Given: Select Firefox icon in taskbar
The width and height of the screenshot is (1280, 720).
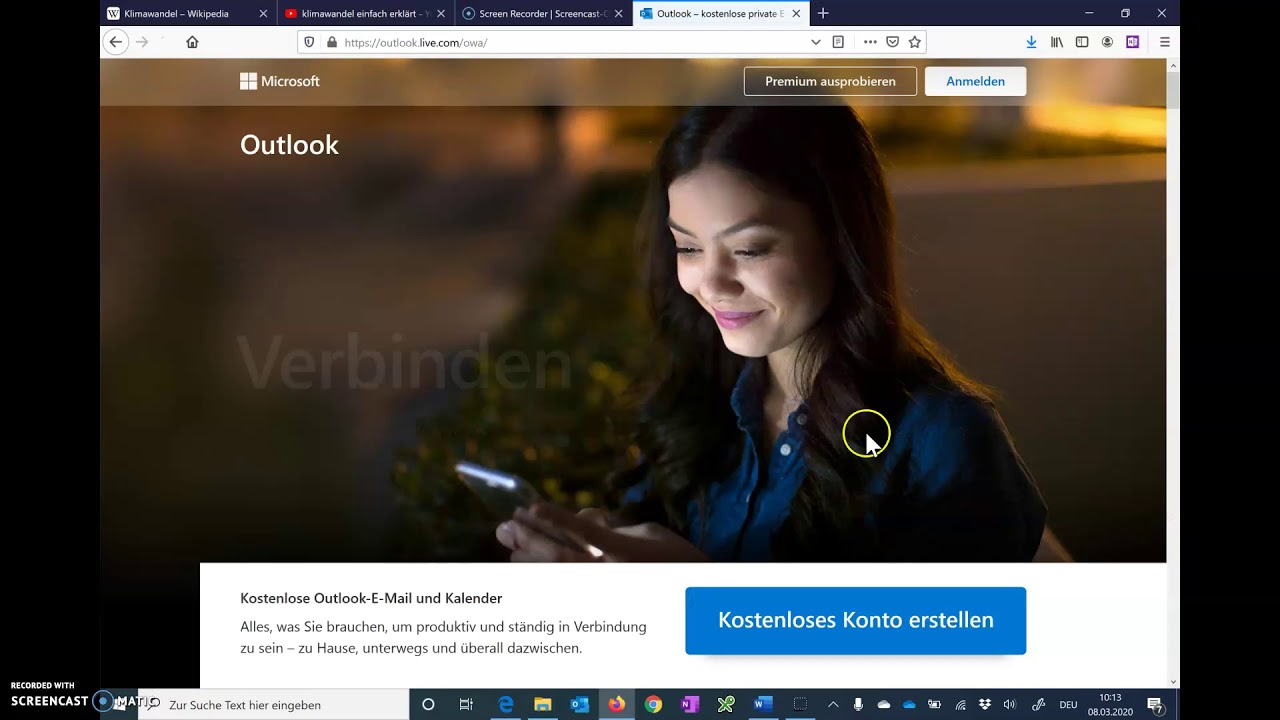Looking at the screenshot, I should pyautogui.click(x=616, y=705).
